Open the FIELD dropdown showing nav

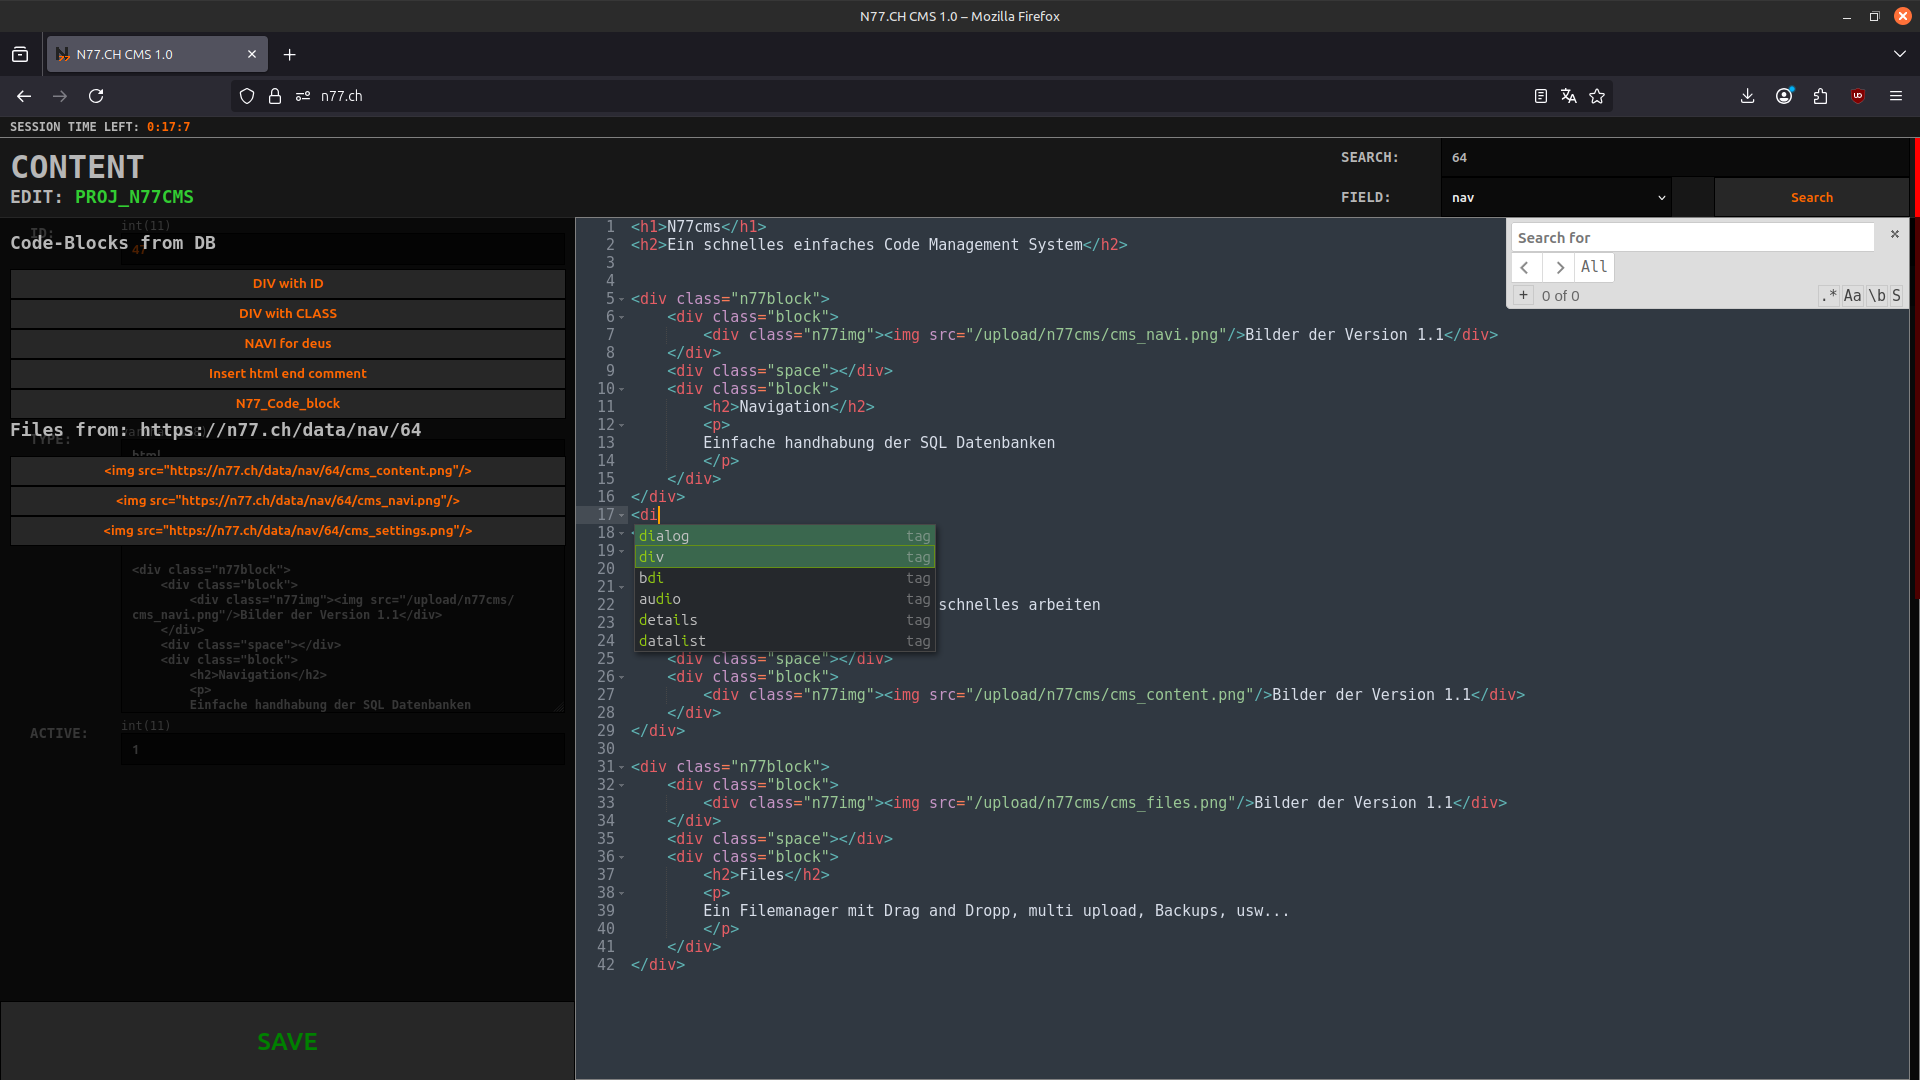point(1557,198)
